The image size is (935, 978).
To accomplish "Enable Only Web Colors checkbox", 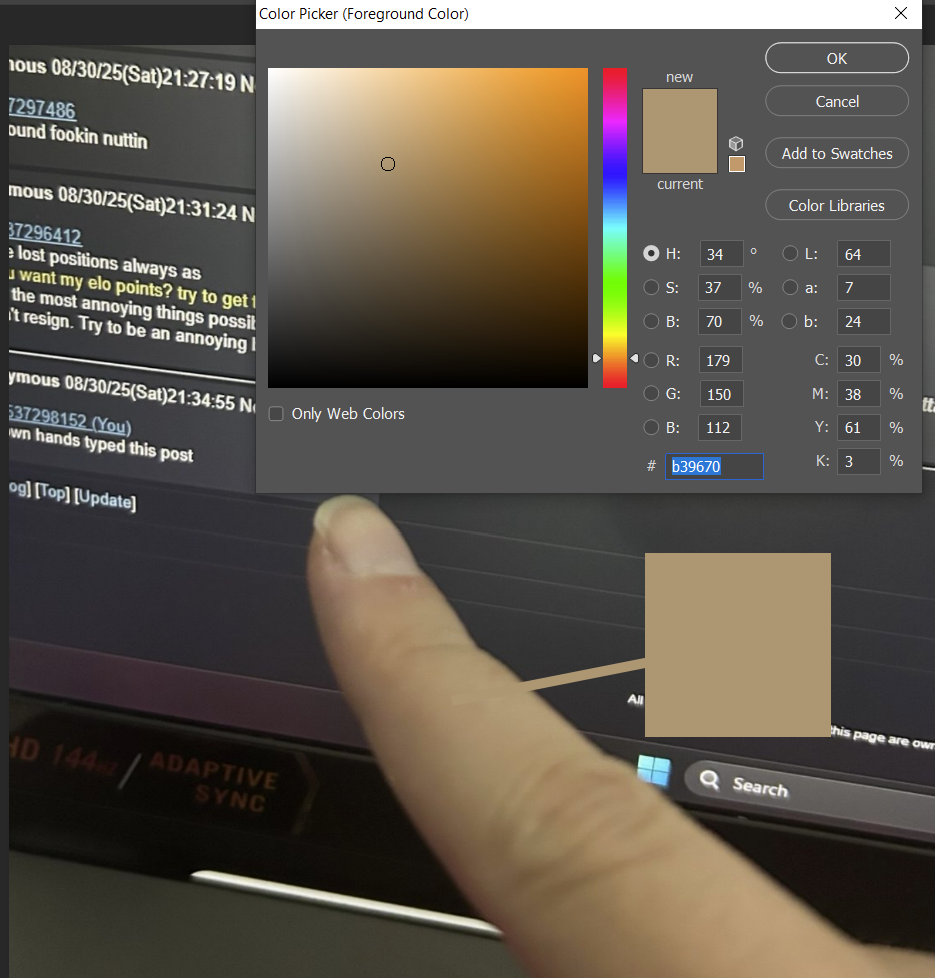I will tap(276, 414).
